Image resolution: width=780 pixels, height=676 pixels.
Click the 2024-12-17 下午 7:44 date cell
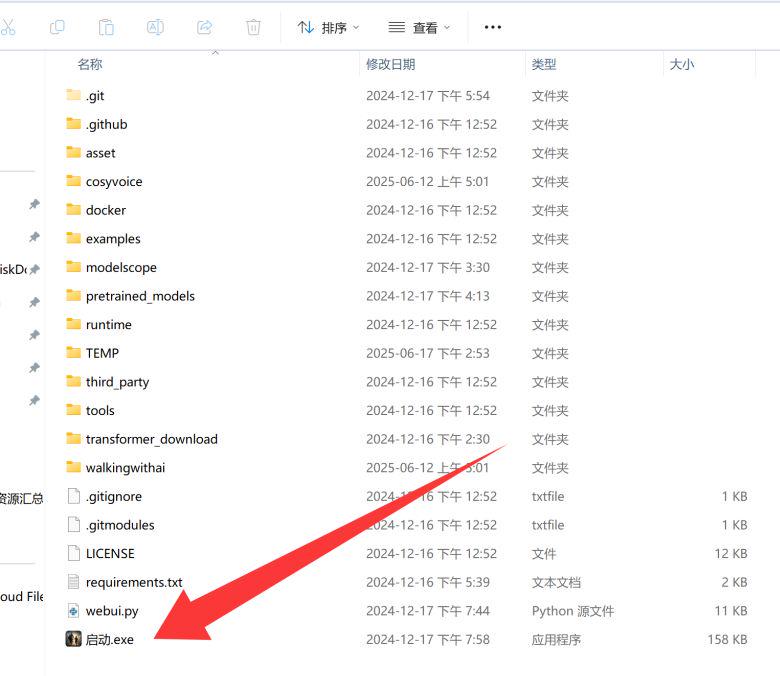click(428, 611)
